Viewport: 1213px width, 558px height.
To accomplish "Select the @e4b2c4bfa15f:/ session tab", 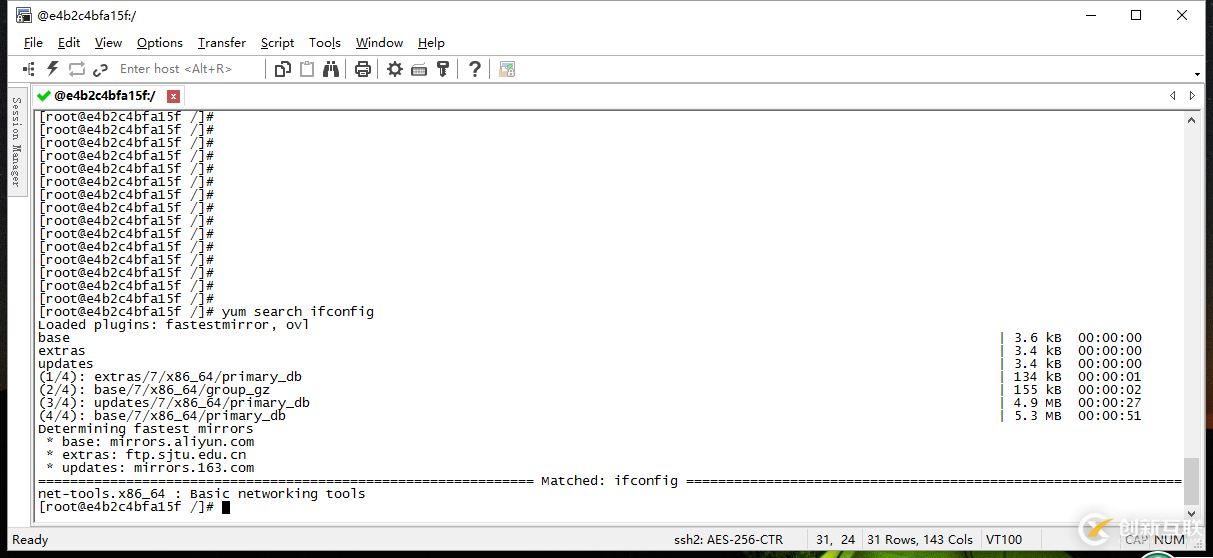I will tap(108, 96).
